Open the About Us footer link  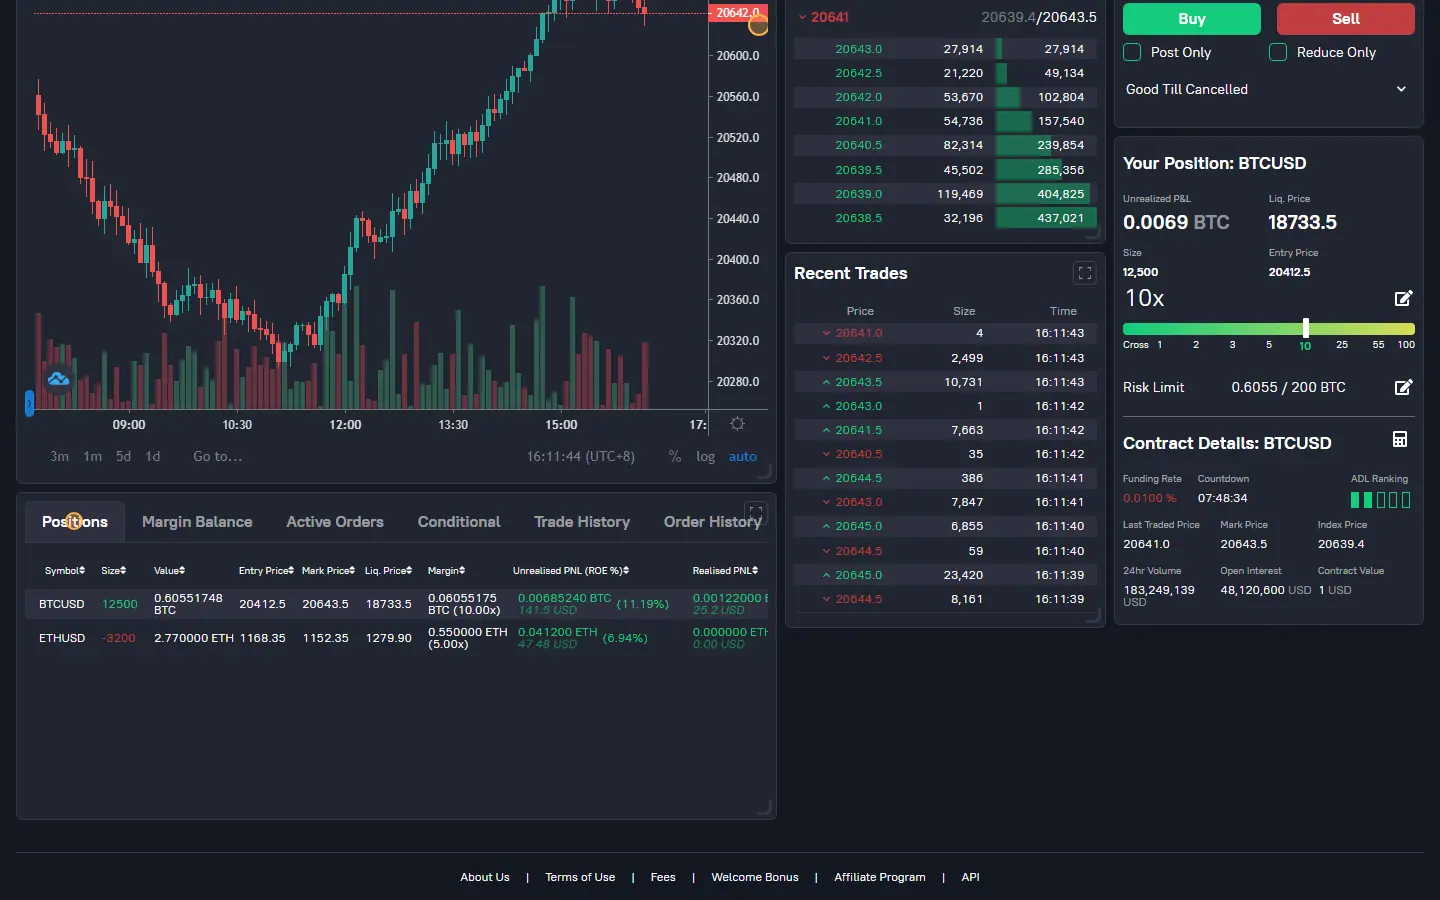pos(485,877)
